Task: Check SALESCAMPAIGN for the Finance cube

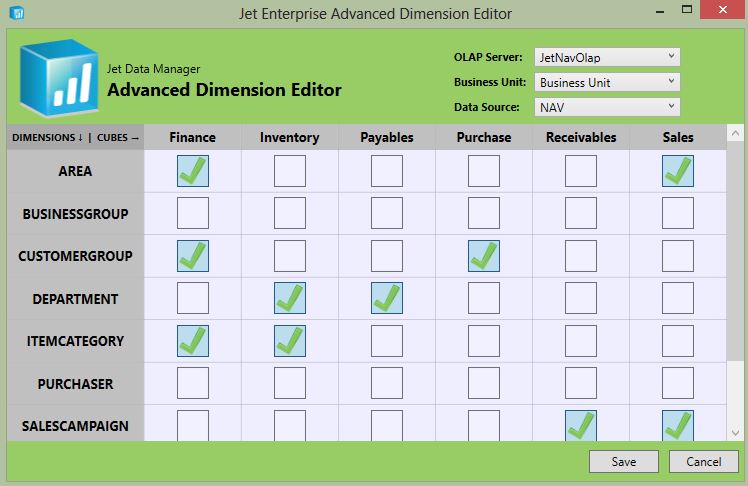Action: point(193,425)
